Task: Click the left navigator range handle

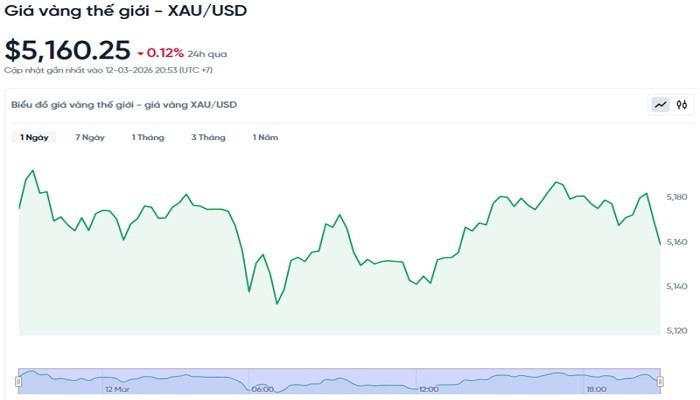Action: (x=19, y=381)
